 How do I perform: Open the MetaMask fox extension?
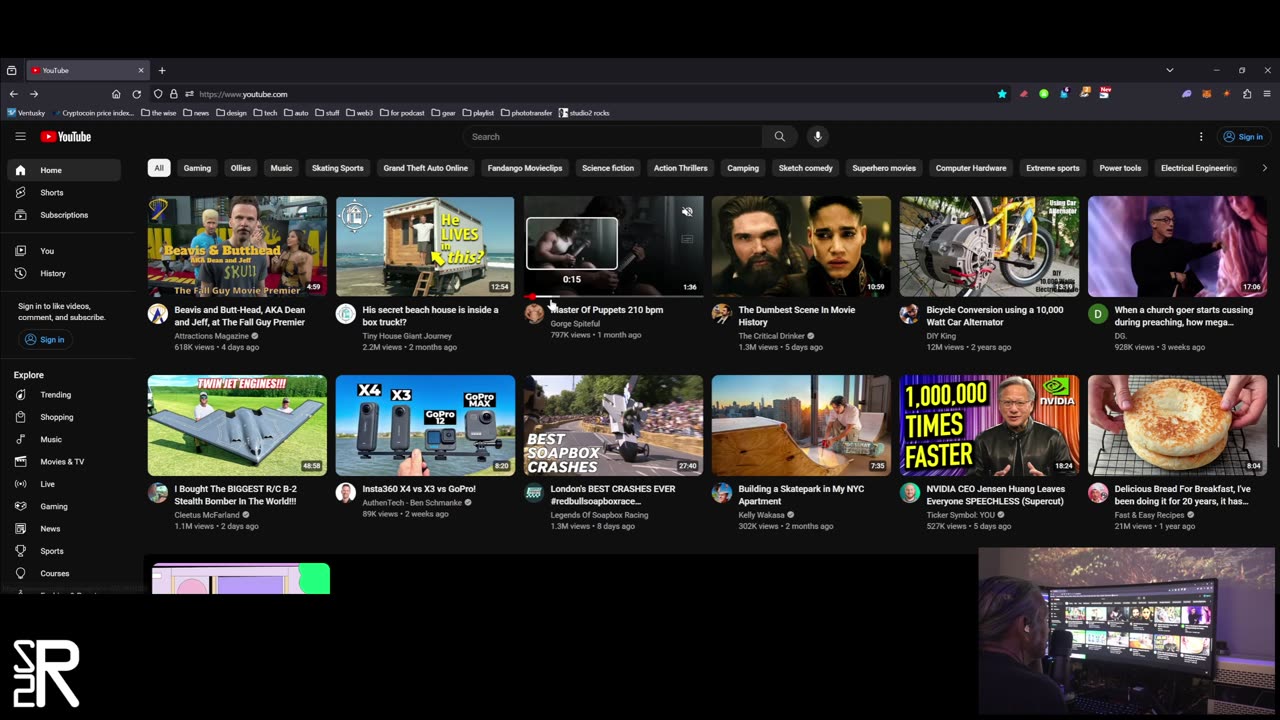click(1206, 94)
